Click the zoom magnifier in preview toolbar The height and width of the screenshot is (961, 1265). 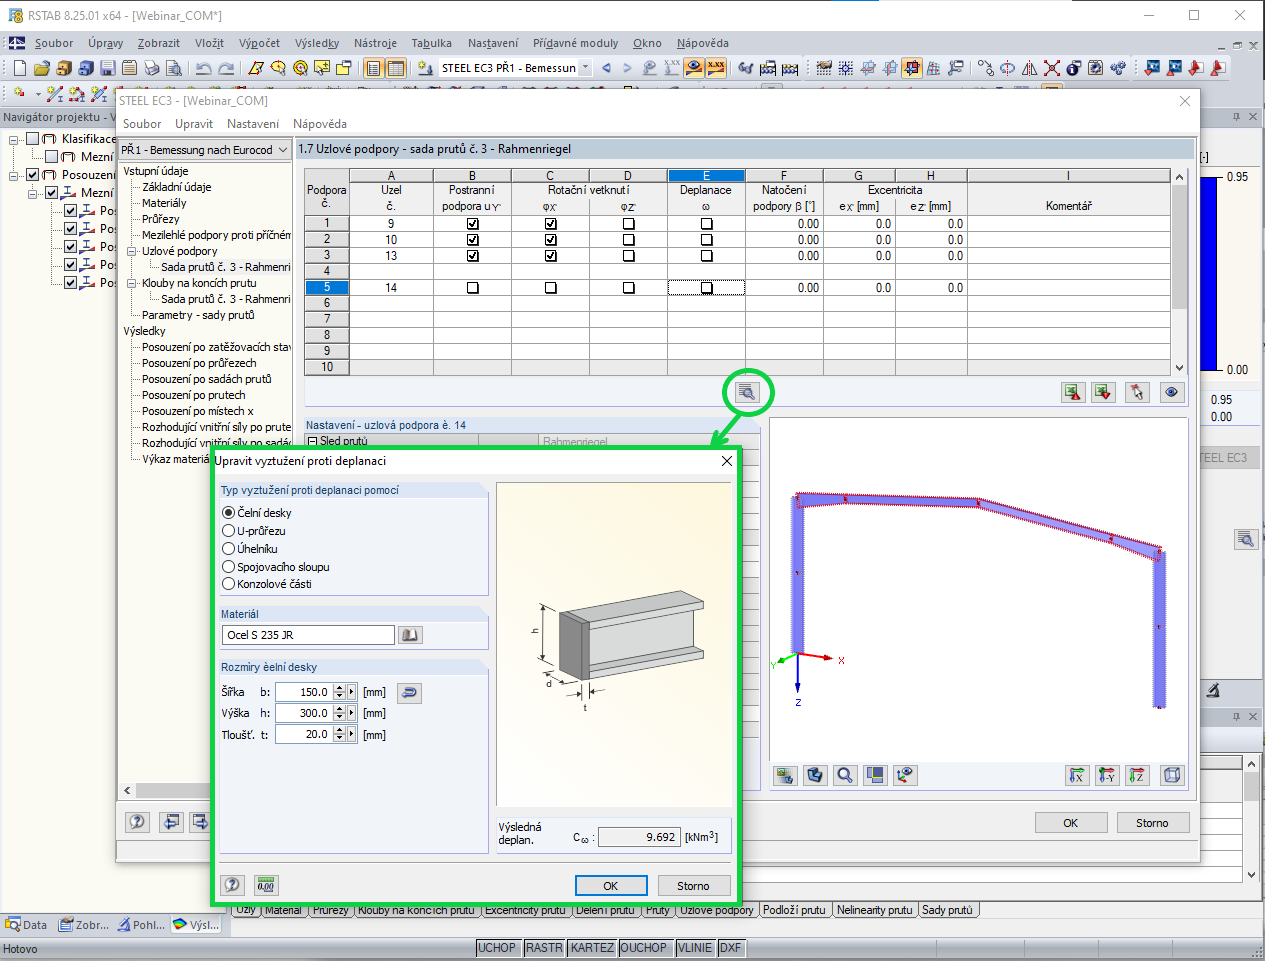pyautogui.click(x=845, y=775)
